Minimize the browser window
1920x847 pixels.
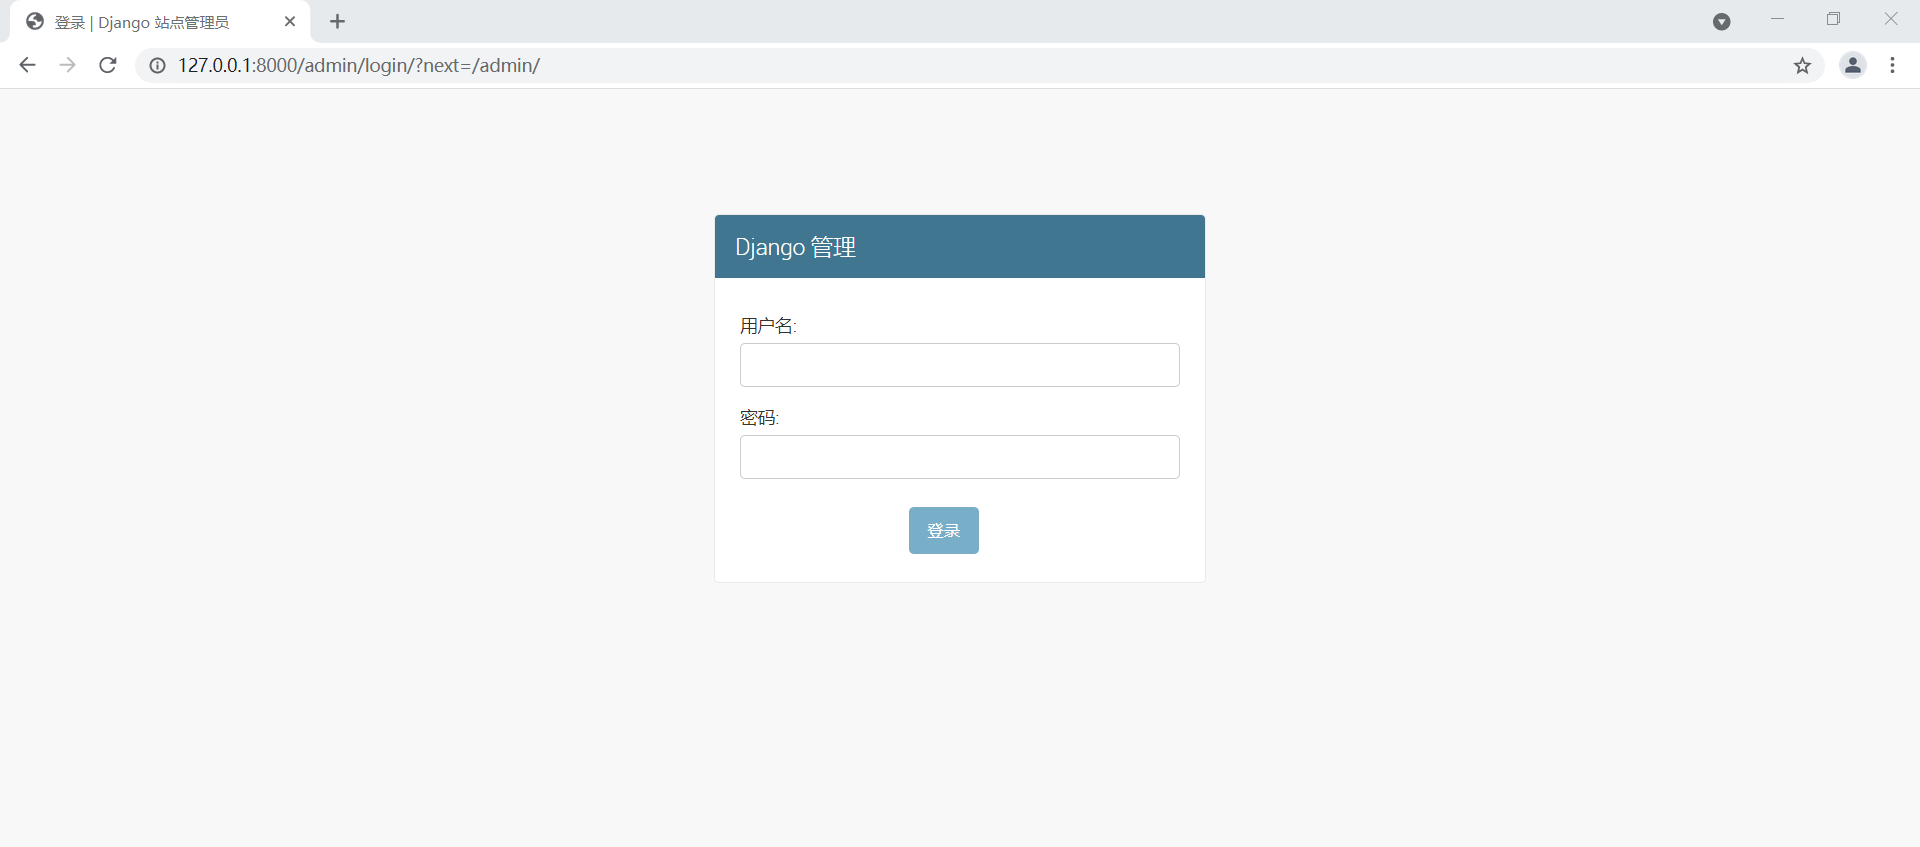point(1777,20)
